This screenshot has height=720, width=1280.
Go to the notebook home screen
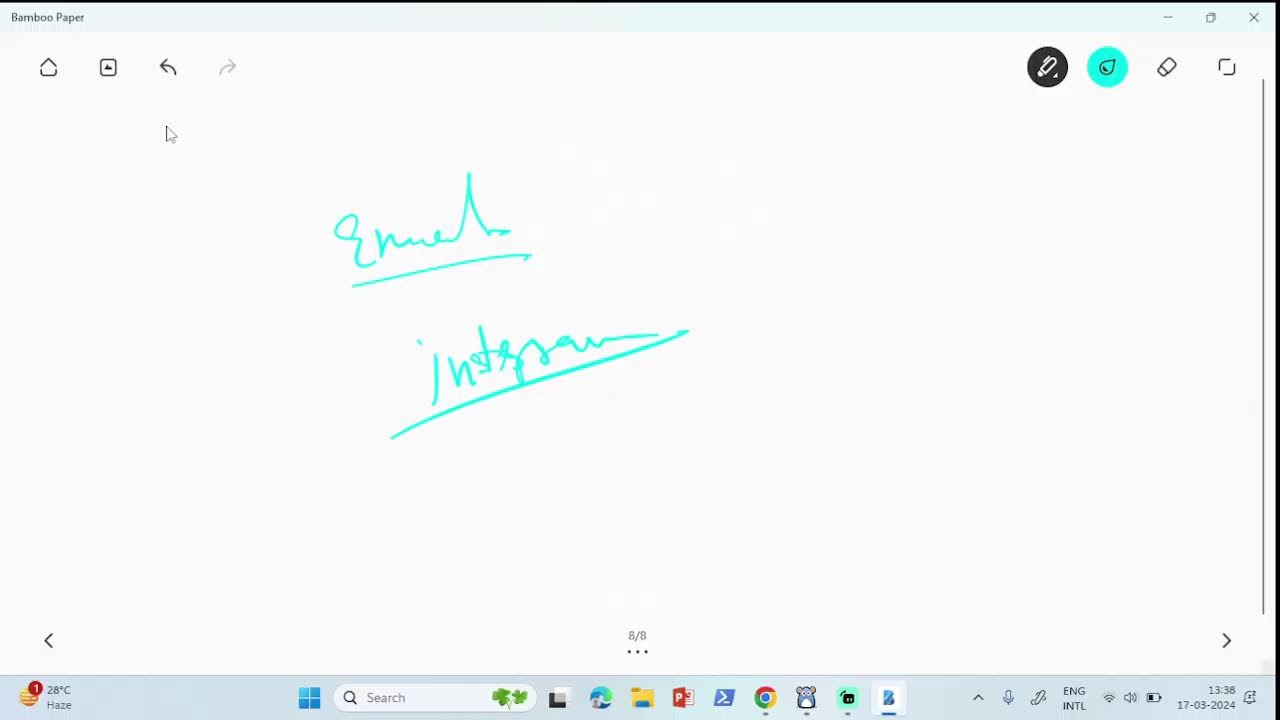pos(48,67)
